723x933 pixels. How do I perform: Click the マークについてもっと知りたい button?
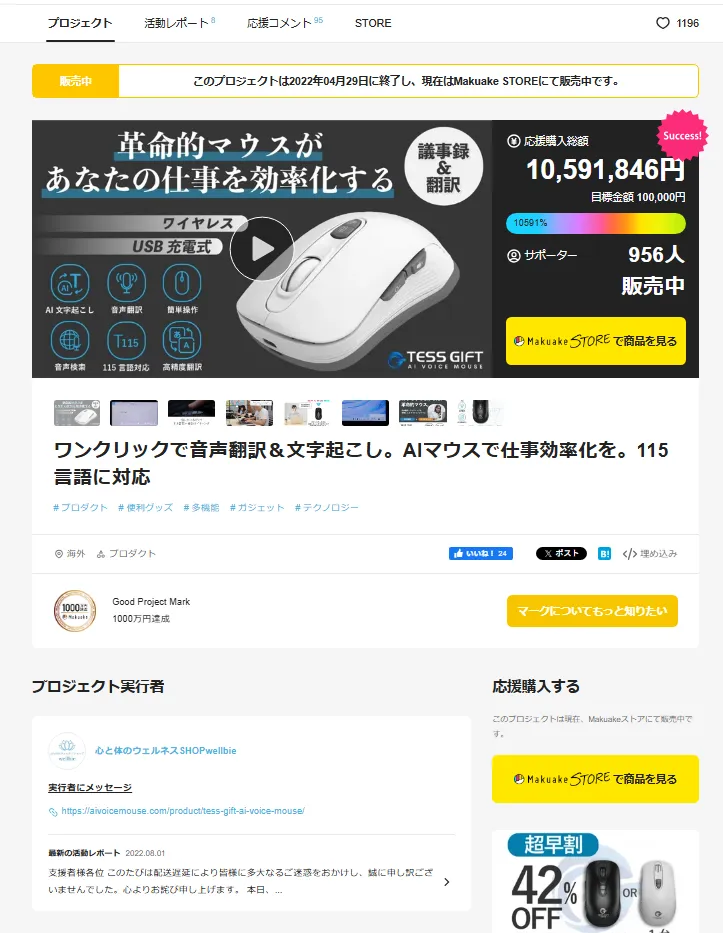(592, 610)
